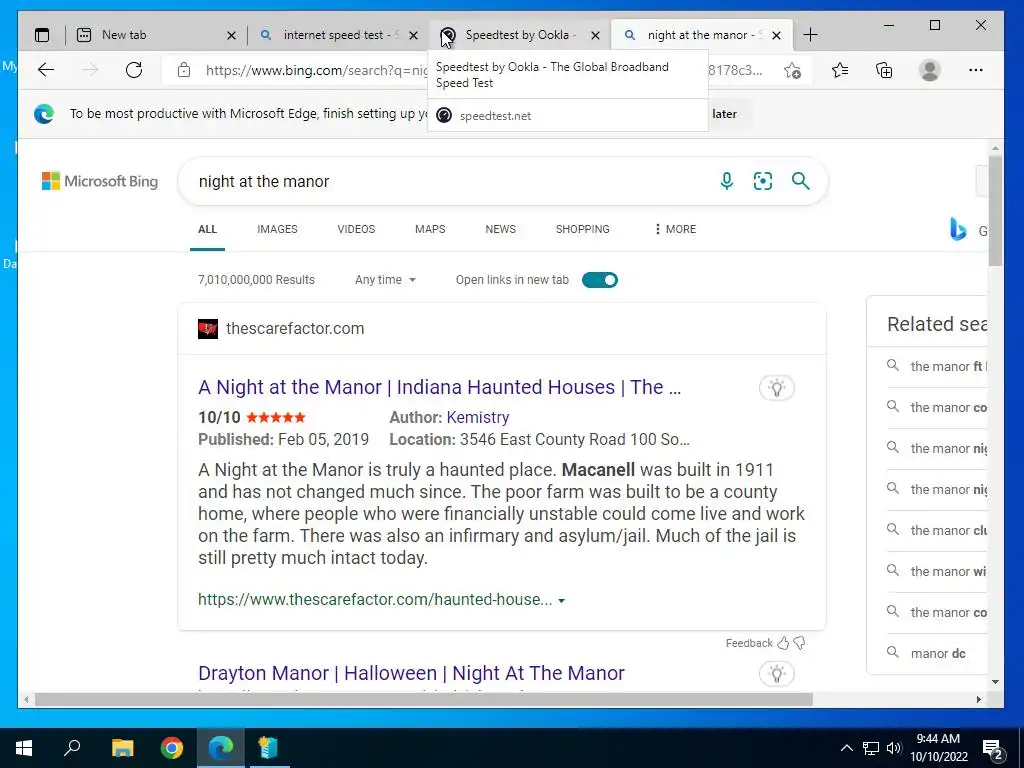
Task: Open the profile avatar menu
Action: click(929, 70)
